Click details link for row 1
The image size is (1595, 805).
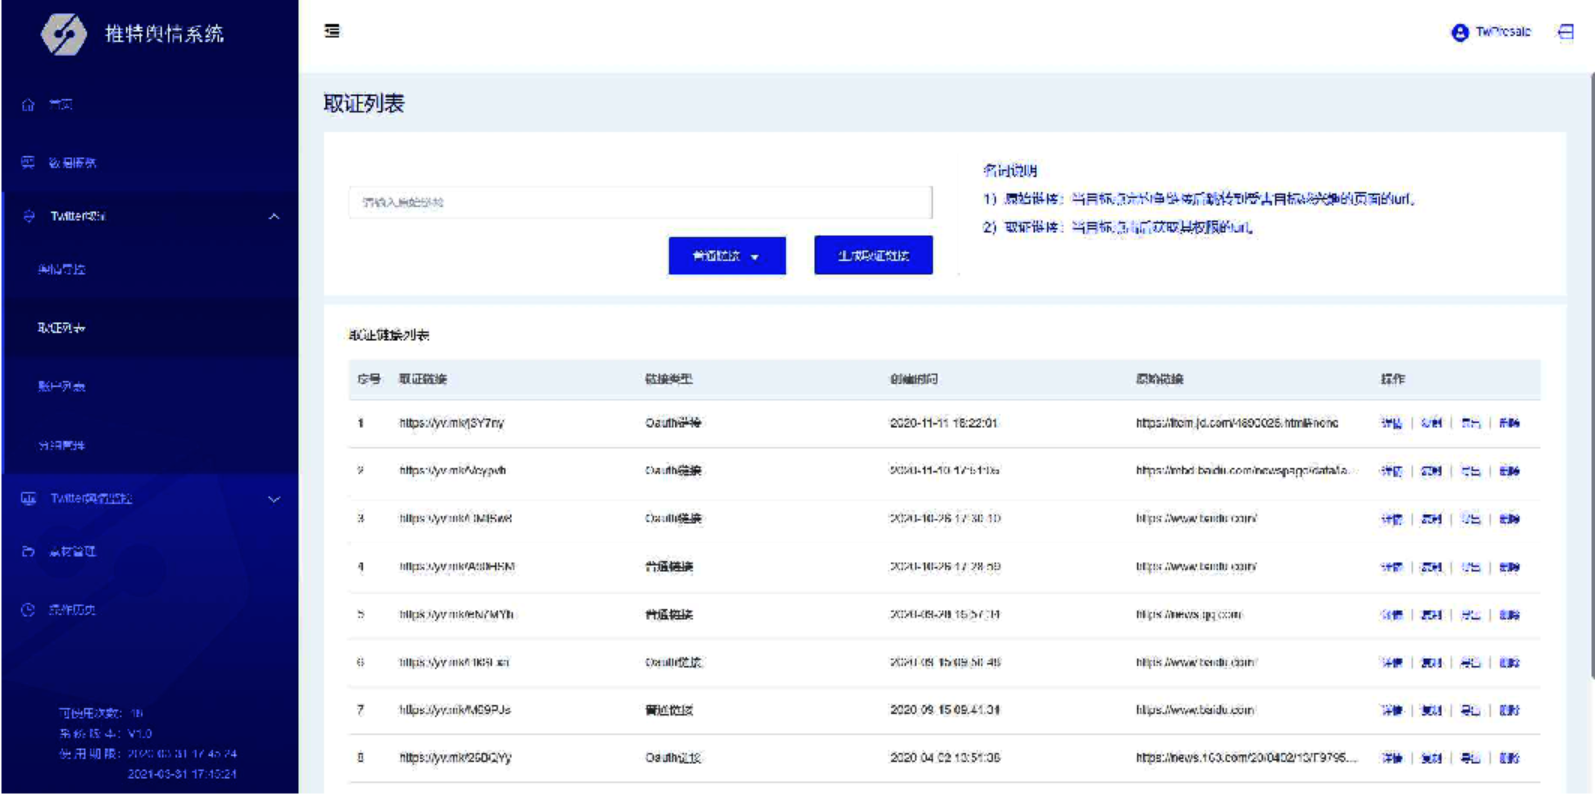1391,423
